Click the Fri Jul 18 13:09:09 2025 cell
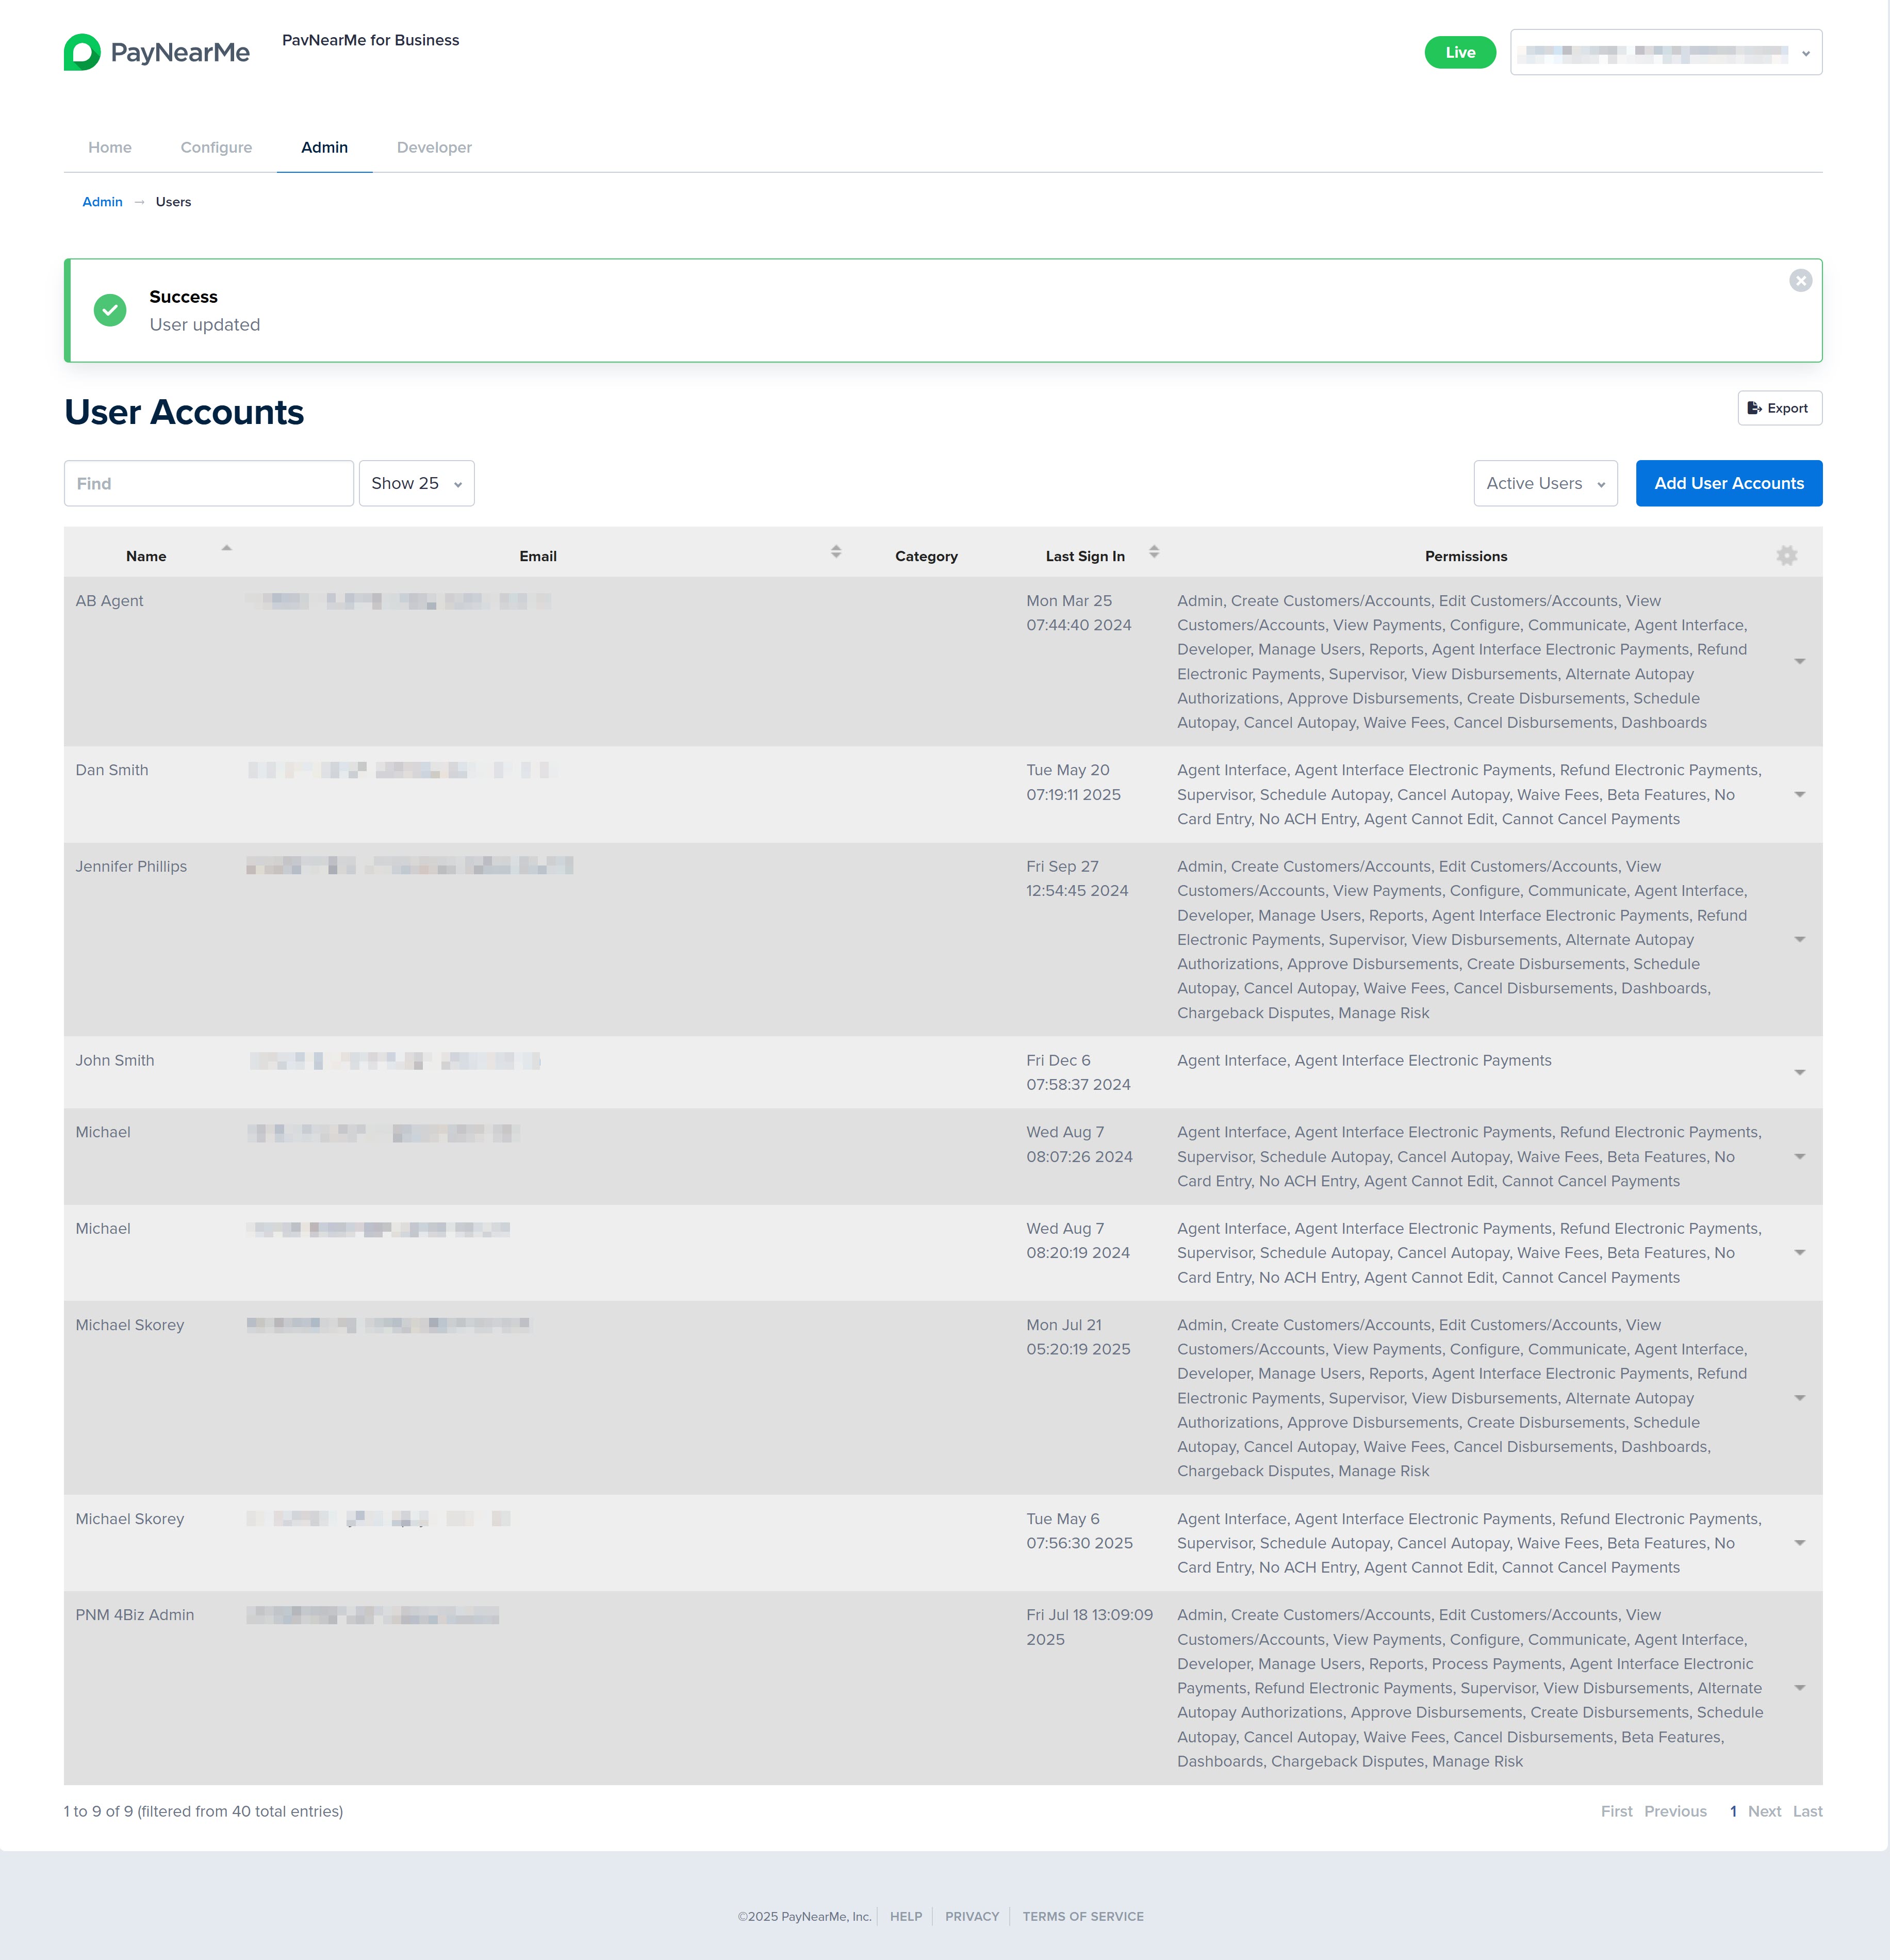1890x1960 pixels. click(x=1089, y=1627)
